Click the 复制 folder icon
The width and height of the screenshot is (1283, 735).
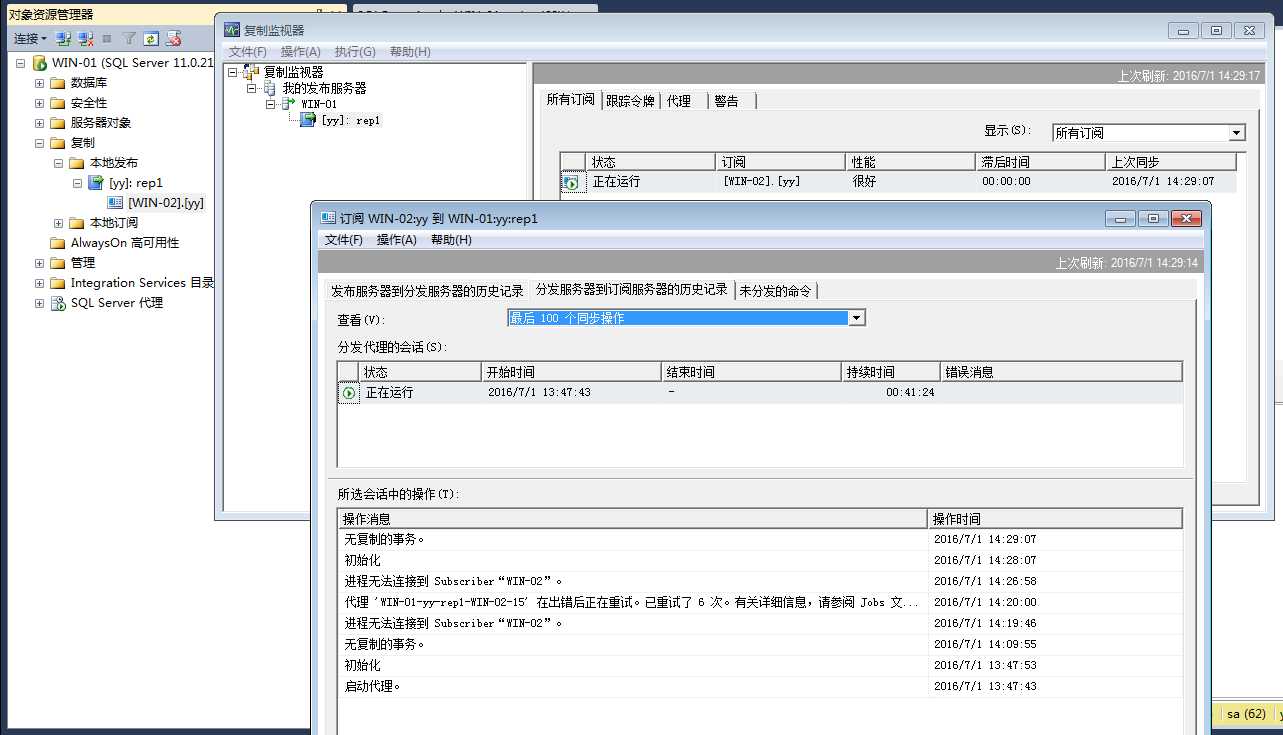58,143
